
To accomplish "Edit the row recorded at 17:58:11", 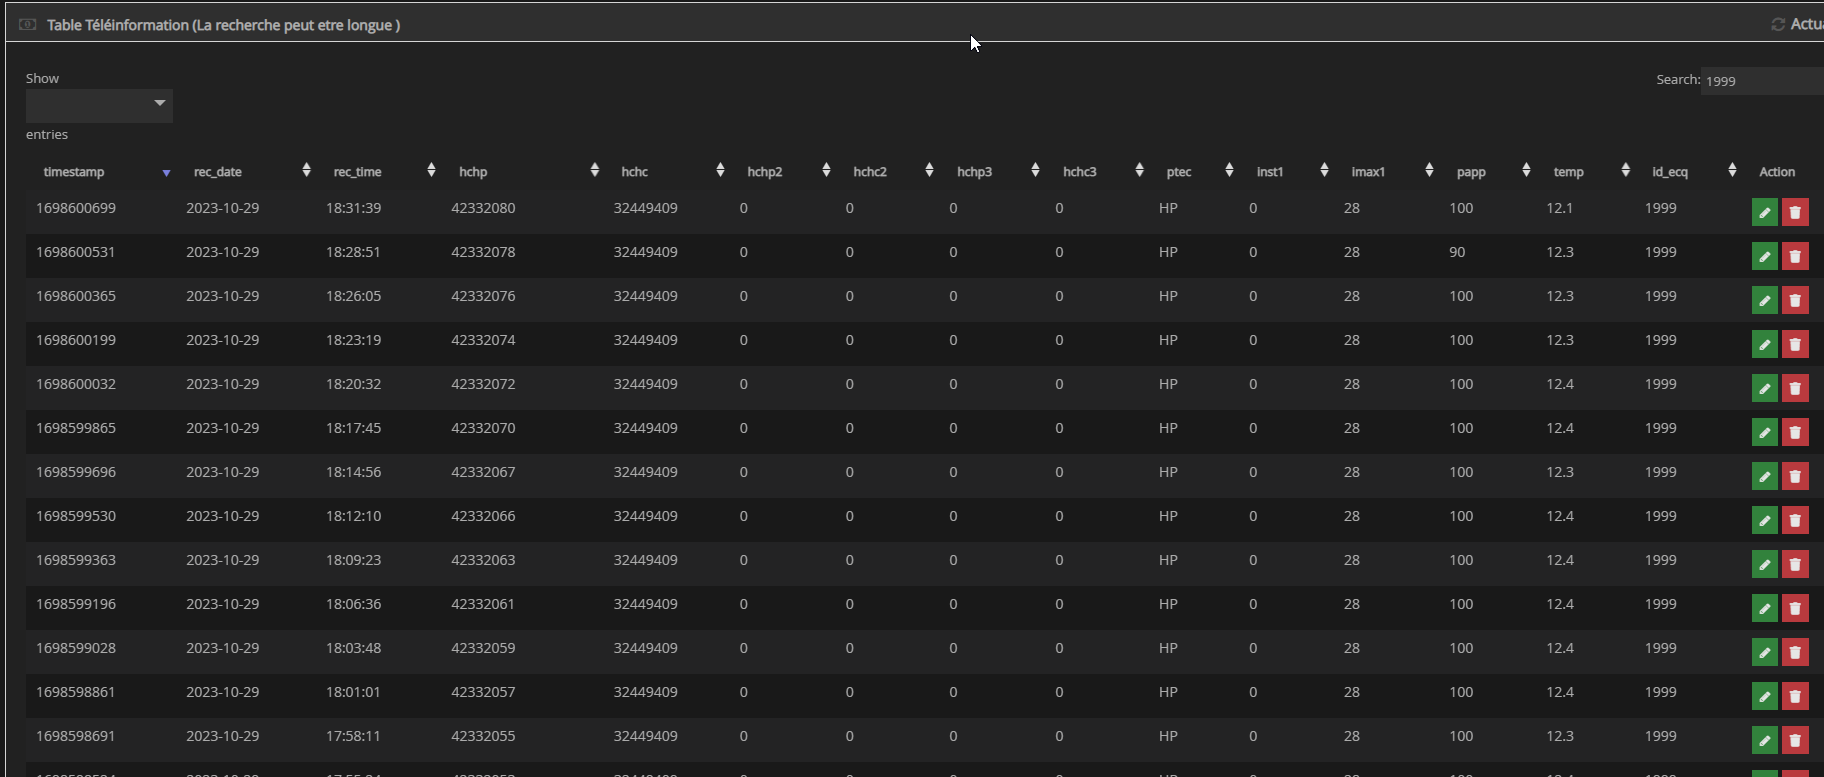I will point(1765,740).
